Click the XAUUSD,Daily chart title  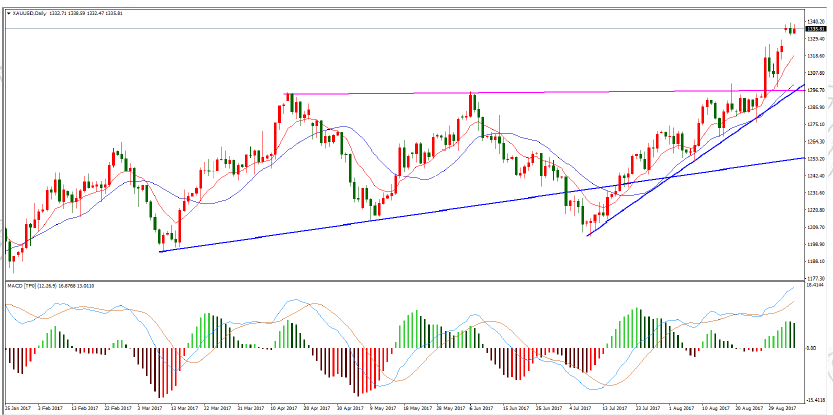pyautogui.click(x=28, y=14)
